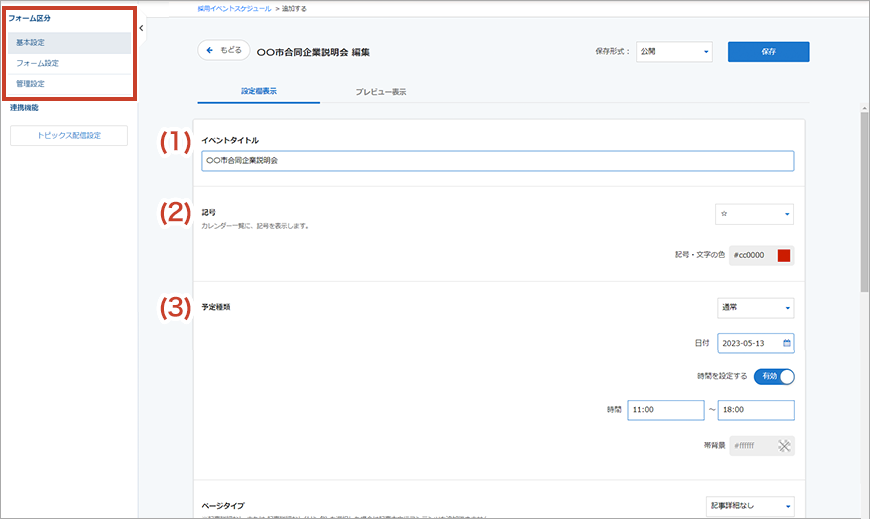Click the イベントタイトル input field
The image size is (870, 519).
point(497,161)
